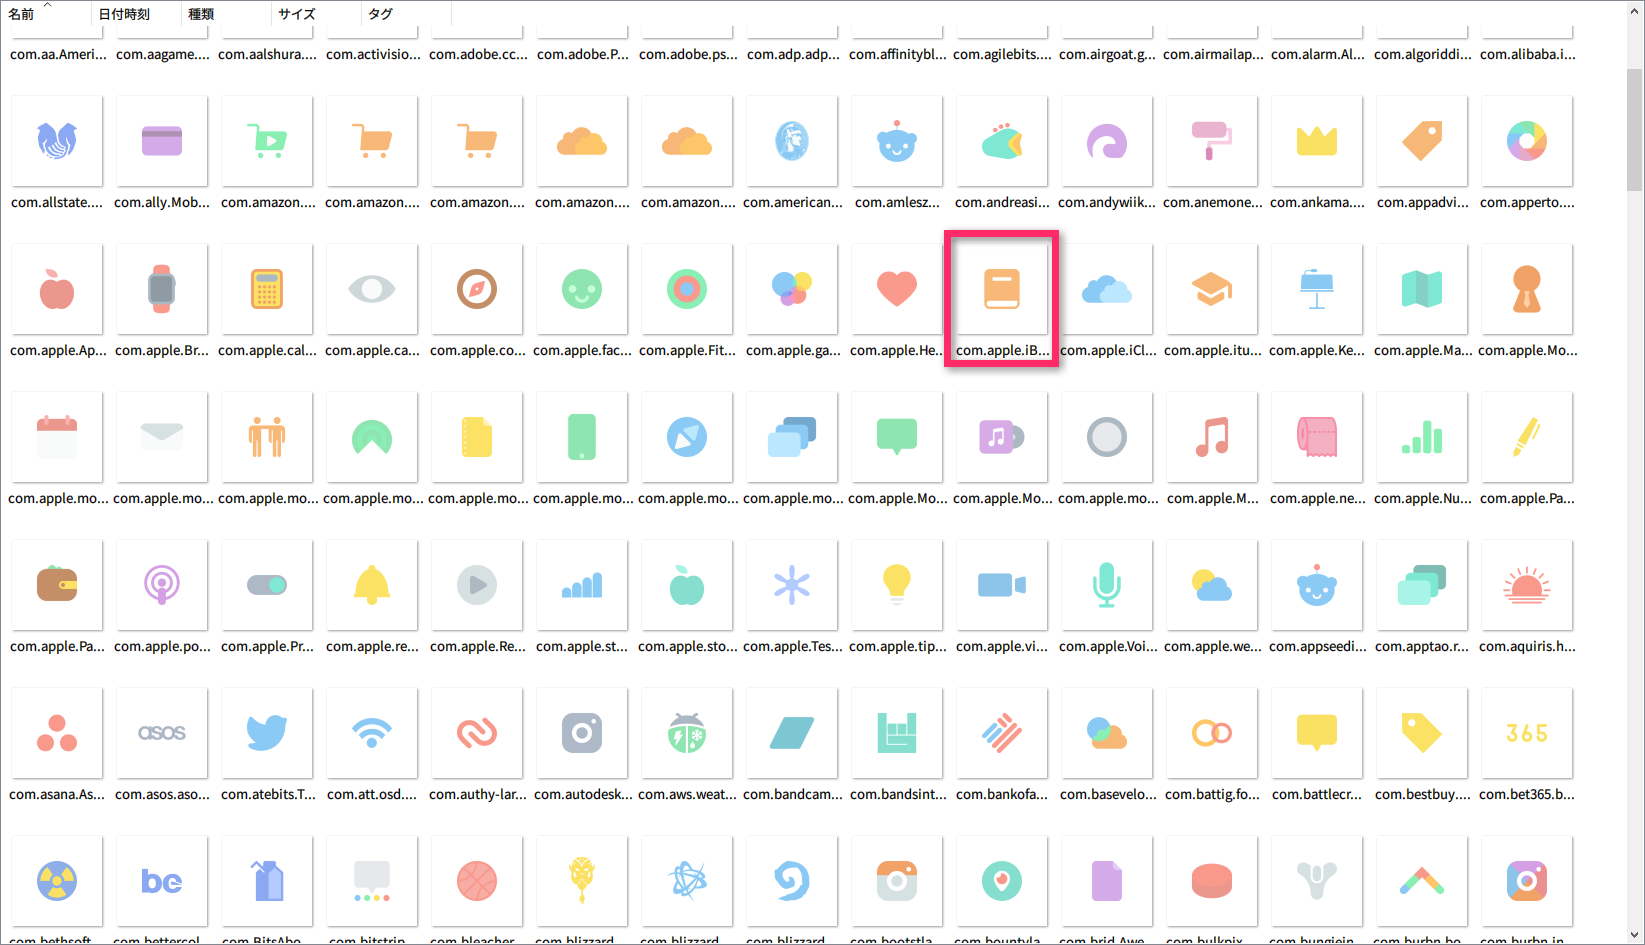1645x945 pixels.
Task: Select the 365 com.bet365 icon
Action: tap(1527, 733)
